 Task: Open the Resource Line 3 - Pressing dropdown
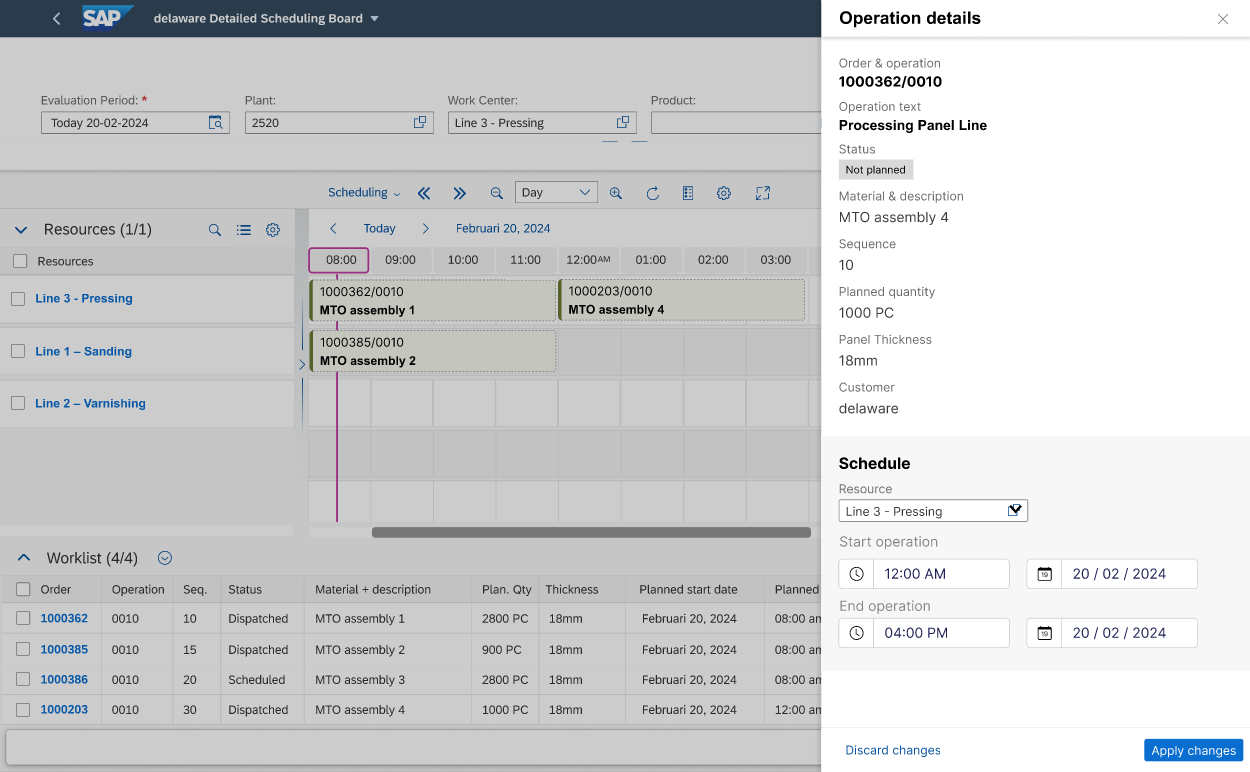pos(1014,511)
